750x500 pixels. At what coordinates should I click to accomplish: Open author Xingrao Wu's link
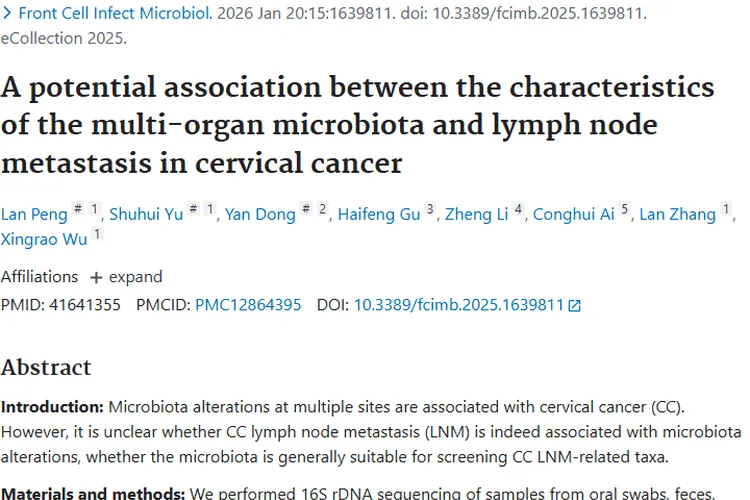(43, 238)
